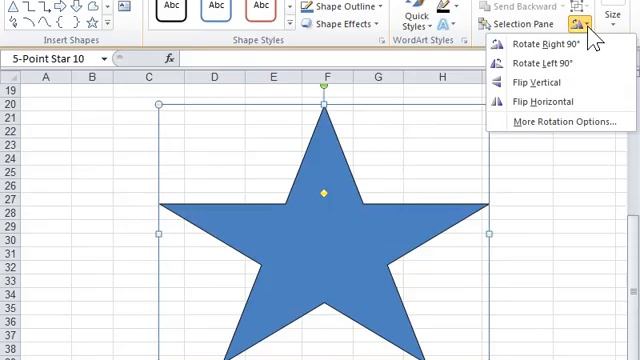Select the 5-point star shape in gallery
This screenshot has height=360, width=640.
point(93,22)
